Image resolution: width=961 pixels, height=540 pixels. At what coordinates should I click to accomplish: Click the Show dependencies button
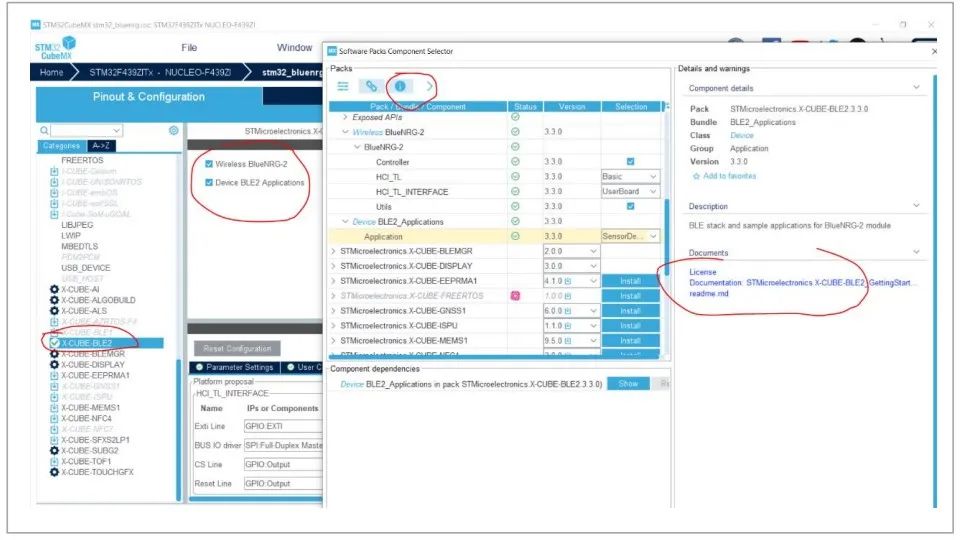(x=628, y=384)
